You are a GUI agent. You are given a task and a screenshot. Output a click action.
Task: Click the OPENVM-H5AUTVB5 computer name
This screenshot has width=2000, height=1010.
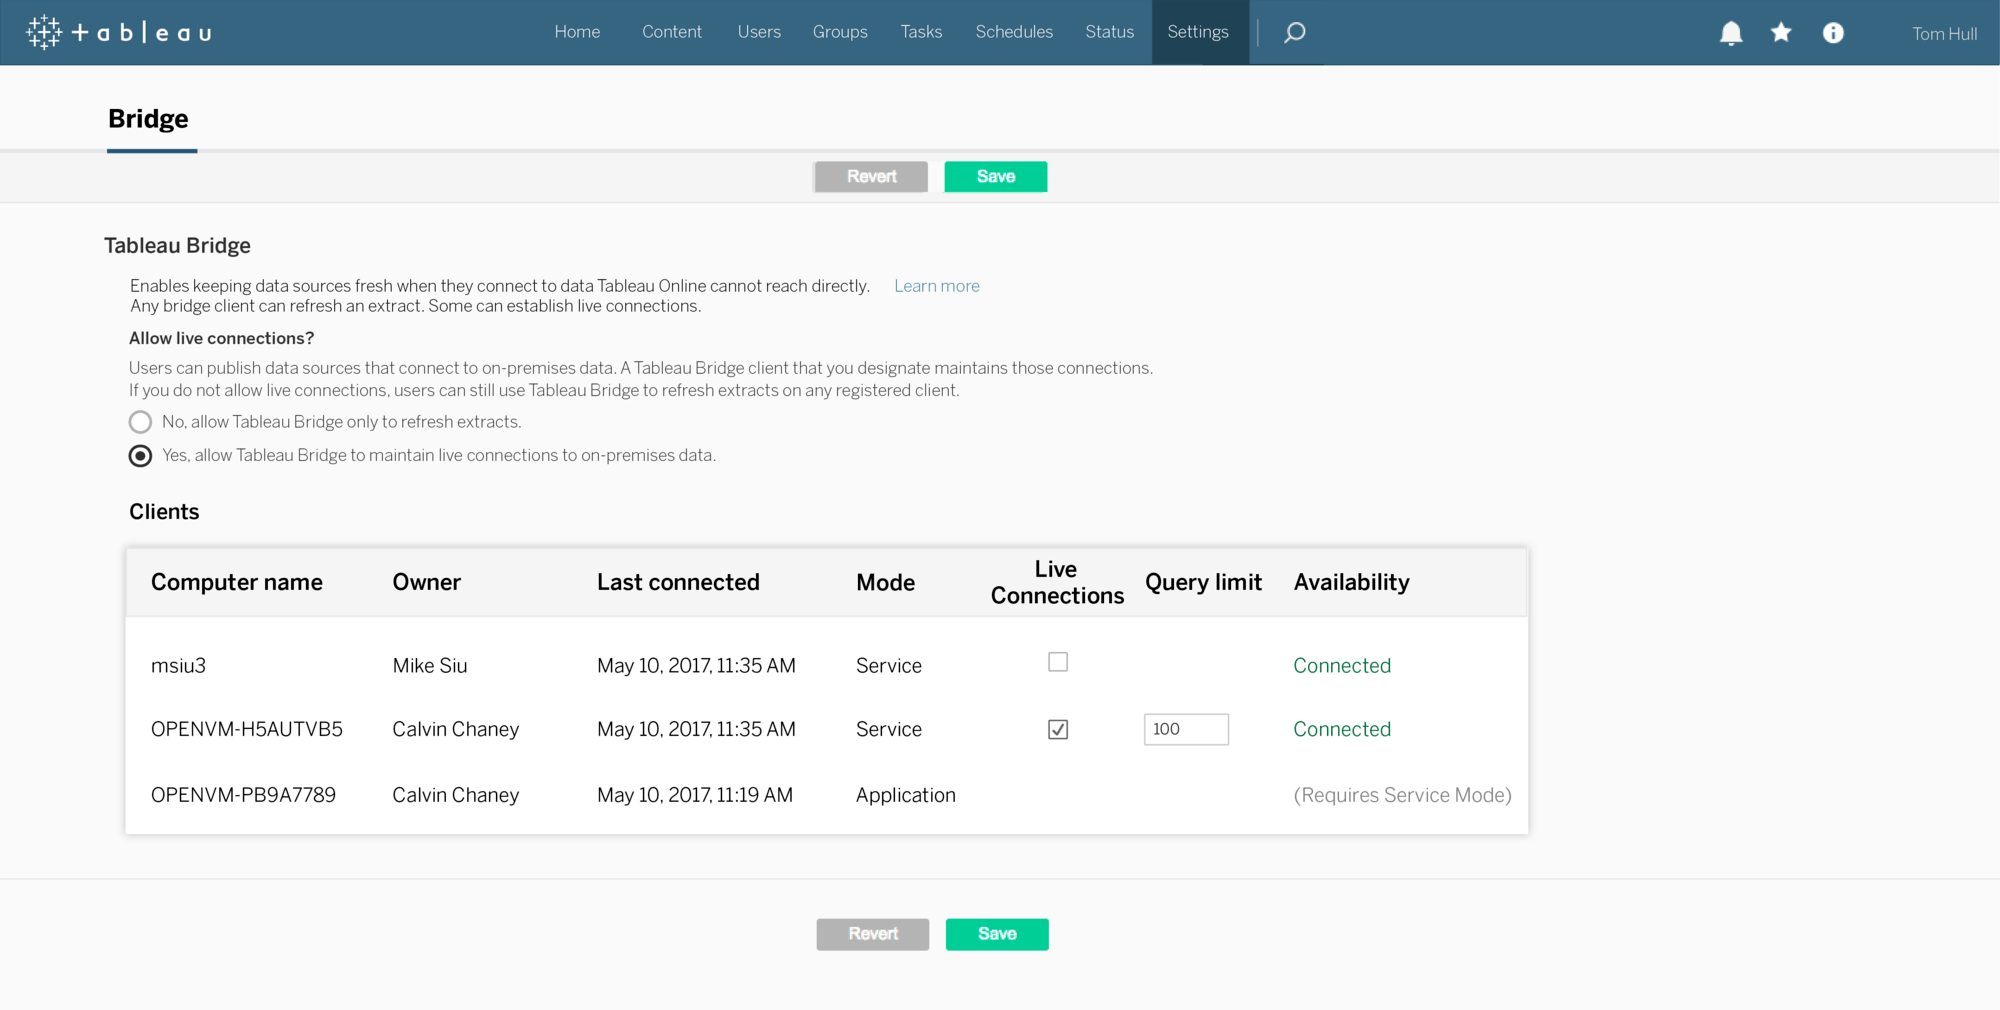(247, 729)
